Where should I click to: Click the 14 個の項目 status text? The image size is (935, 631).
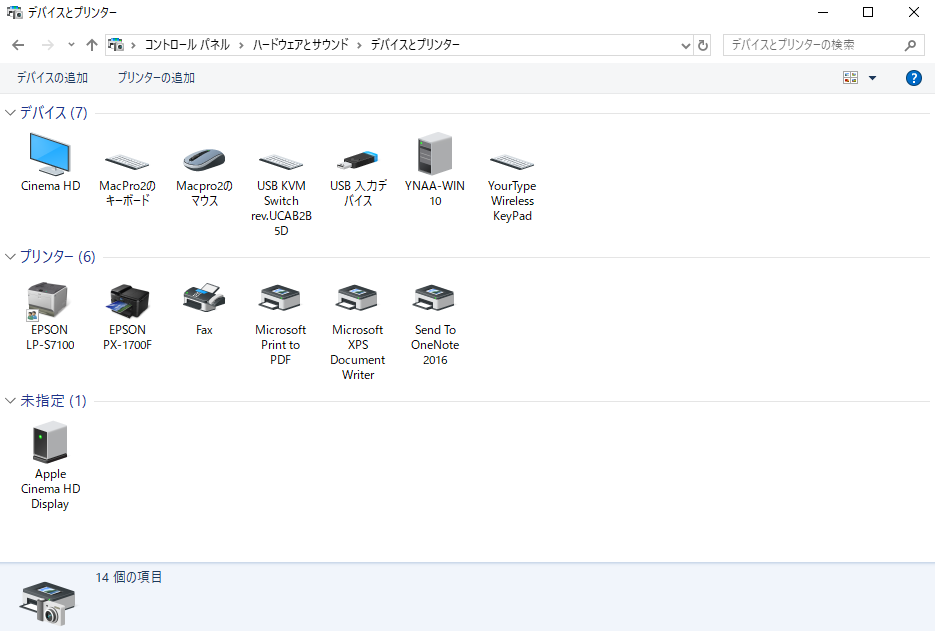coord(129,577)
